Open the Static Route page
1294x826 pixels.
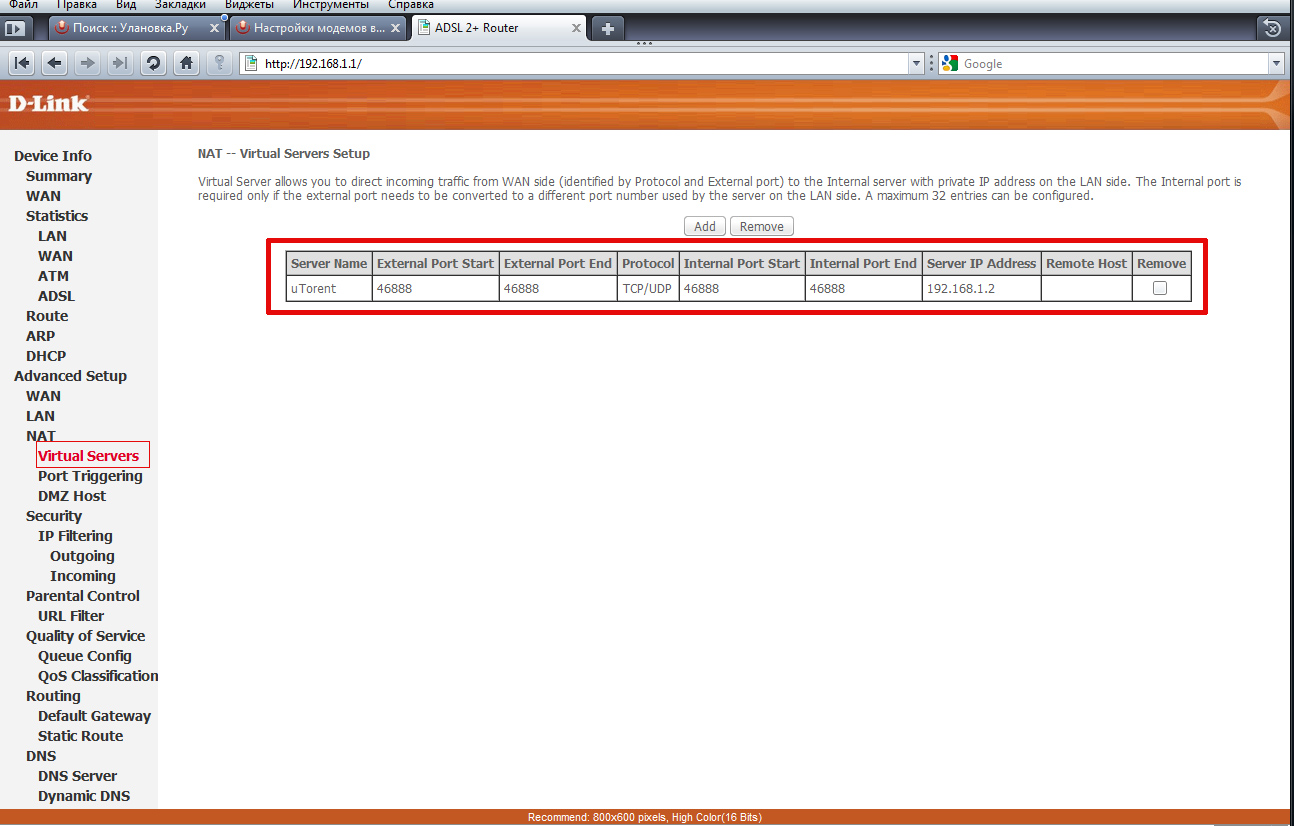[81, 736]
